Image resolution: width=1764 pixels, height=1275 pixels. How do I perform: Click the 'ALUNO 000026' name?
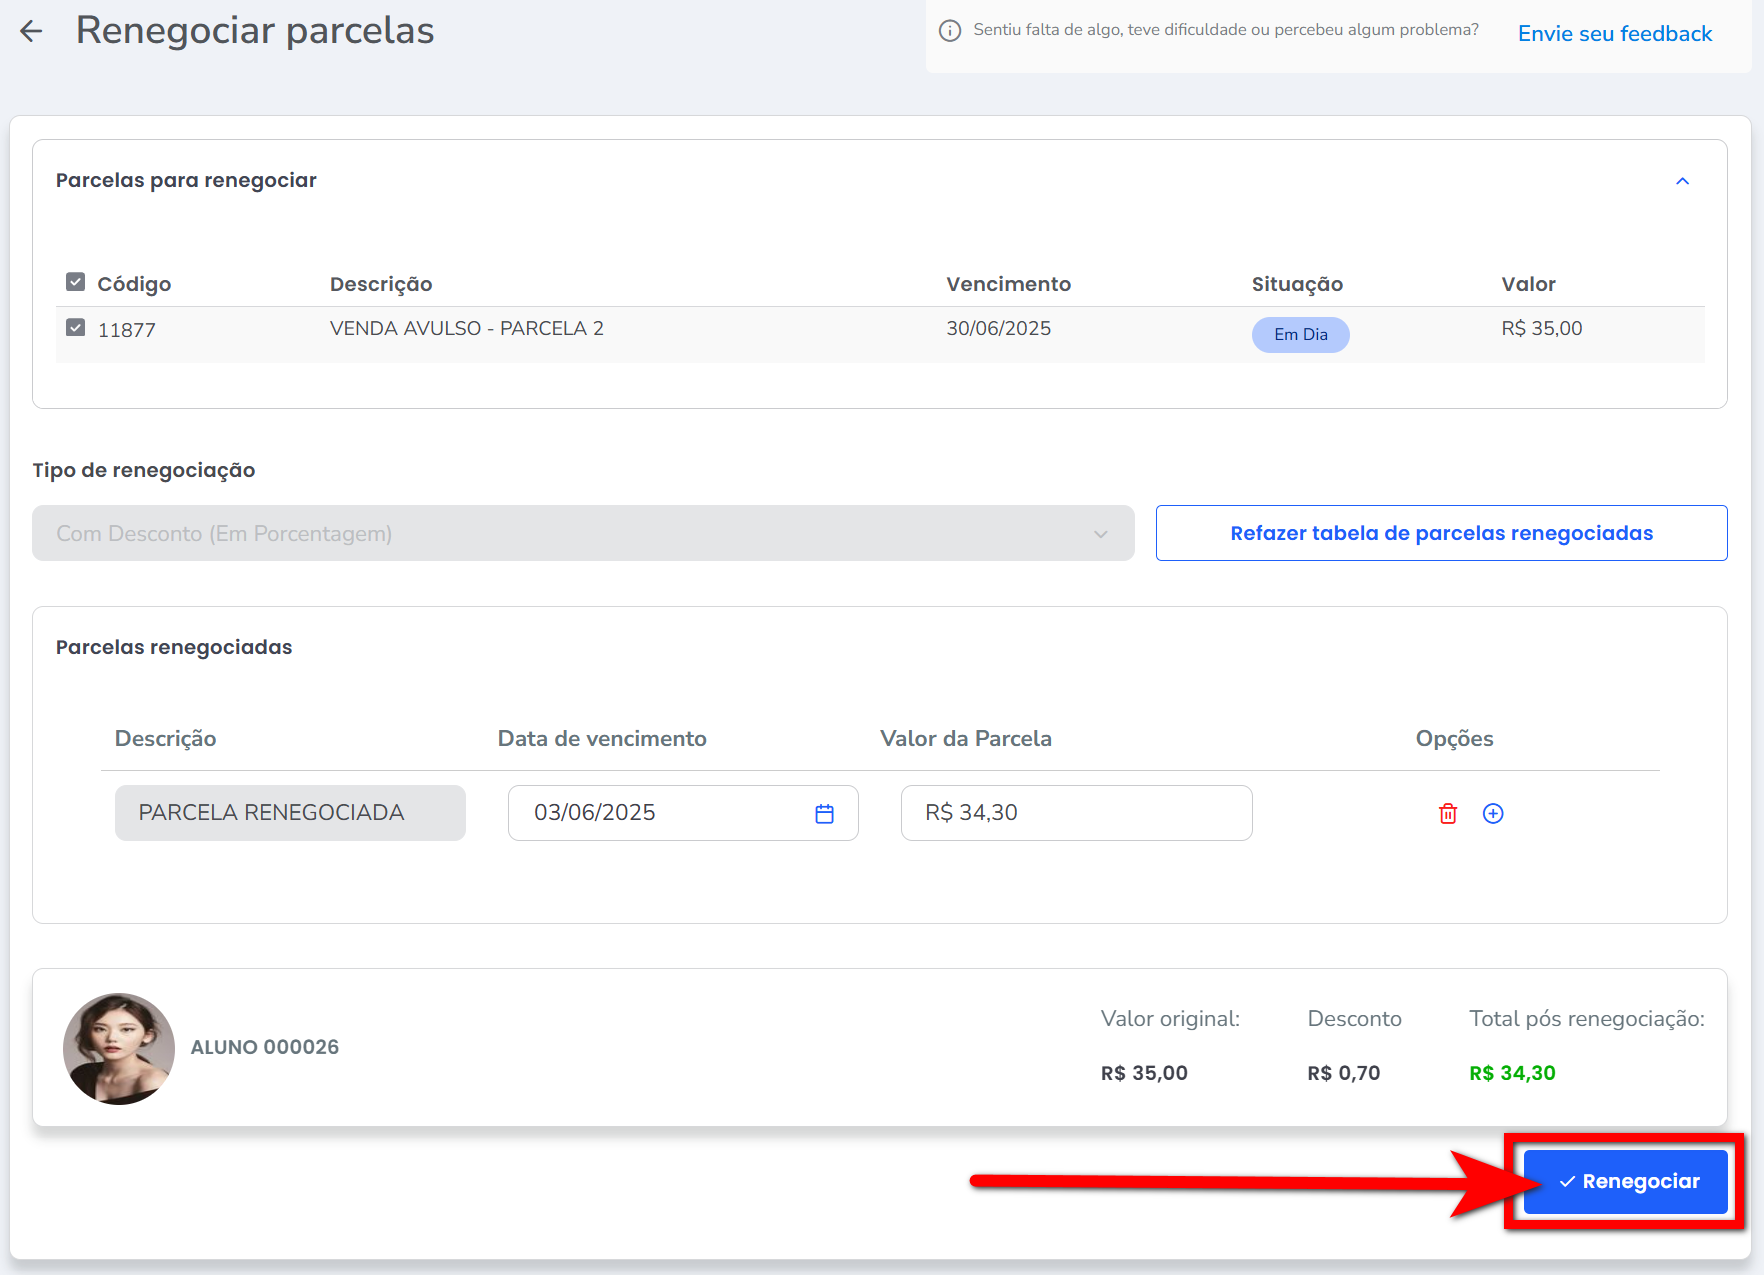click(265, 1047)
